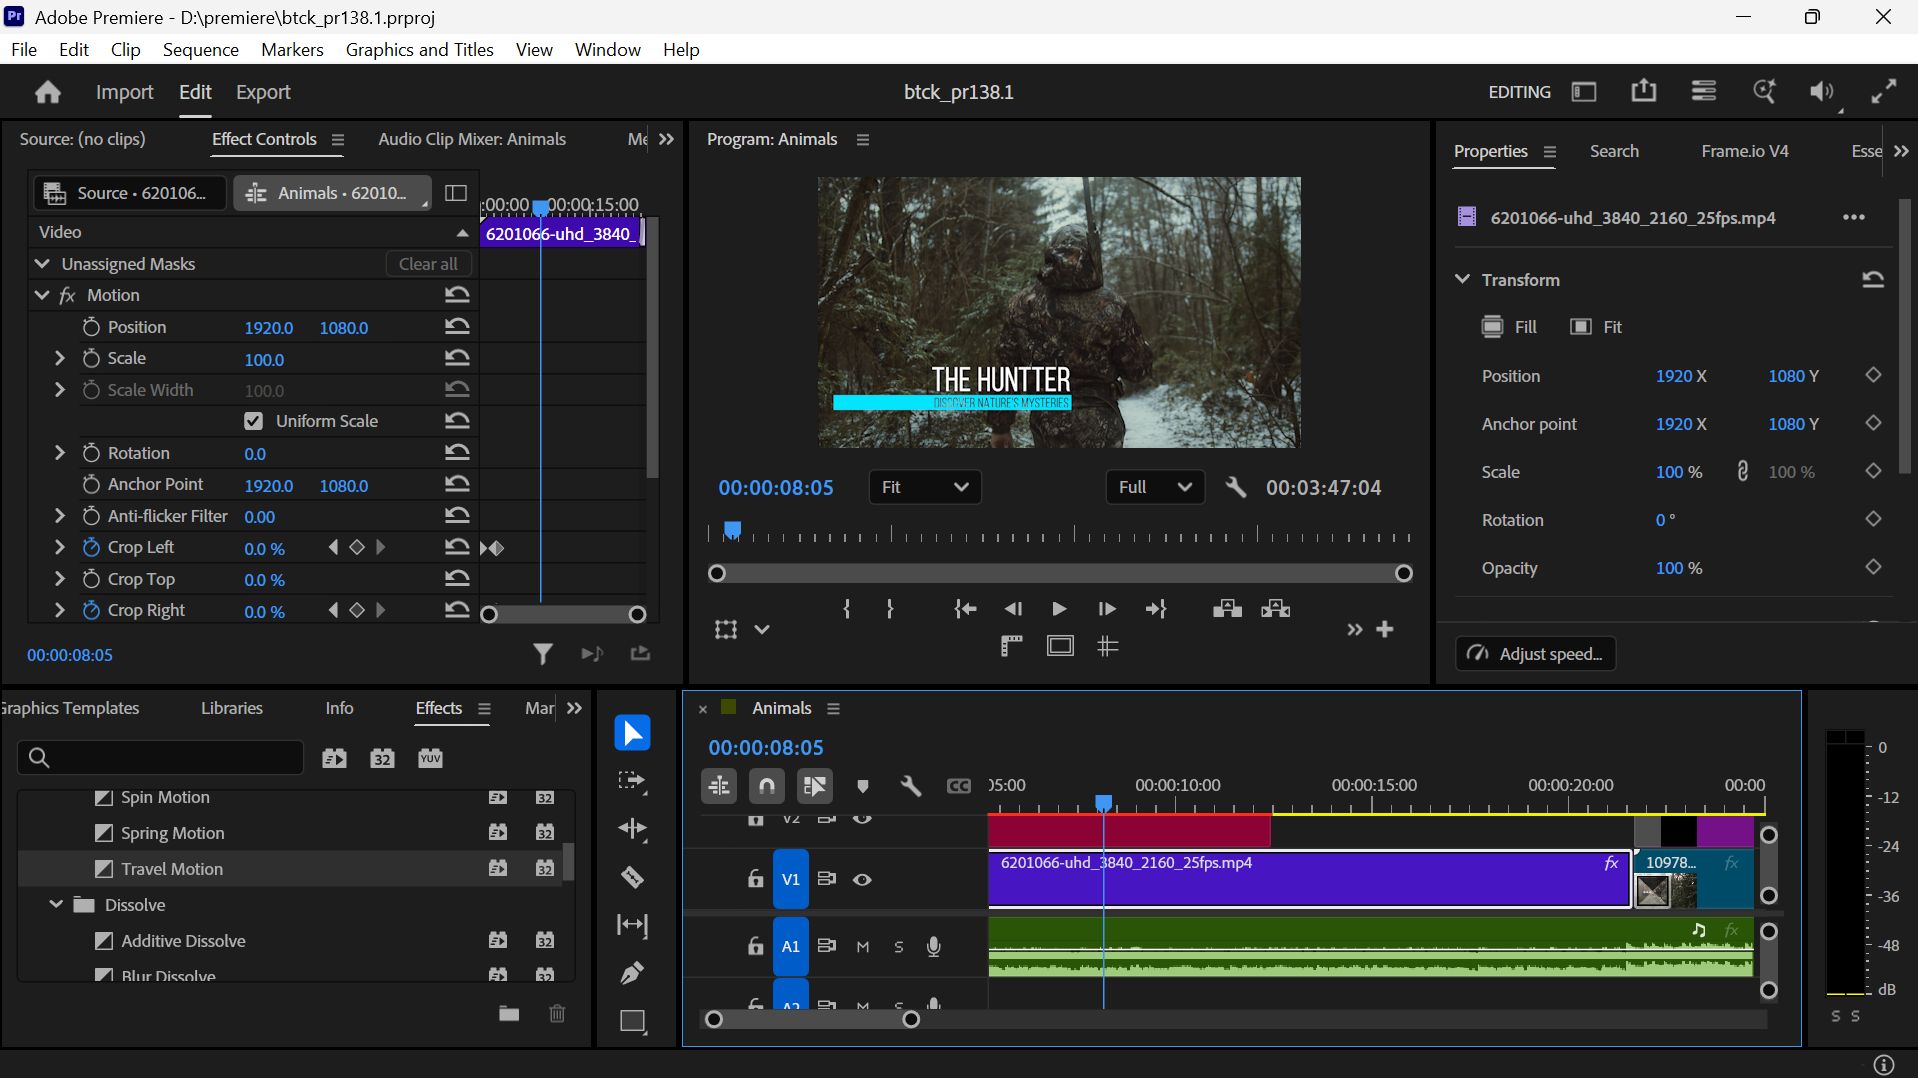Toggle V1 track output eye
Image resolution: width=1918 pixels, height=1078 pixels.
coord(862,880)
